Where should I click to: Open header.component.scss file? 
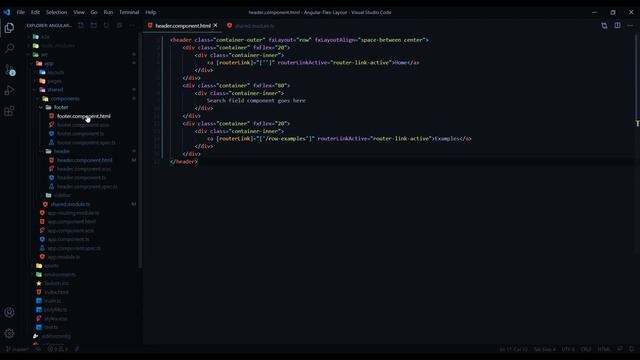coord(84,169)
